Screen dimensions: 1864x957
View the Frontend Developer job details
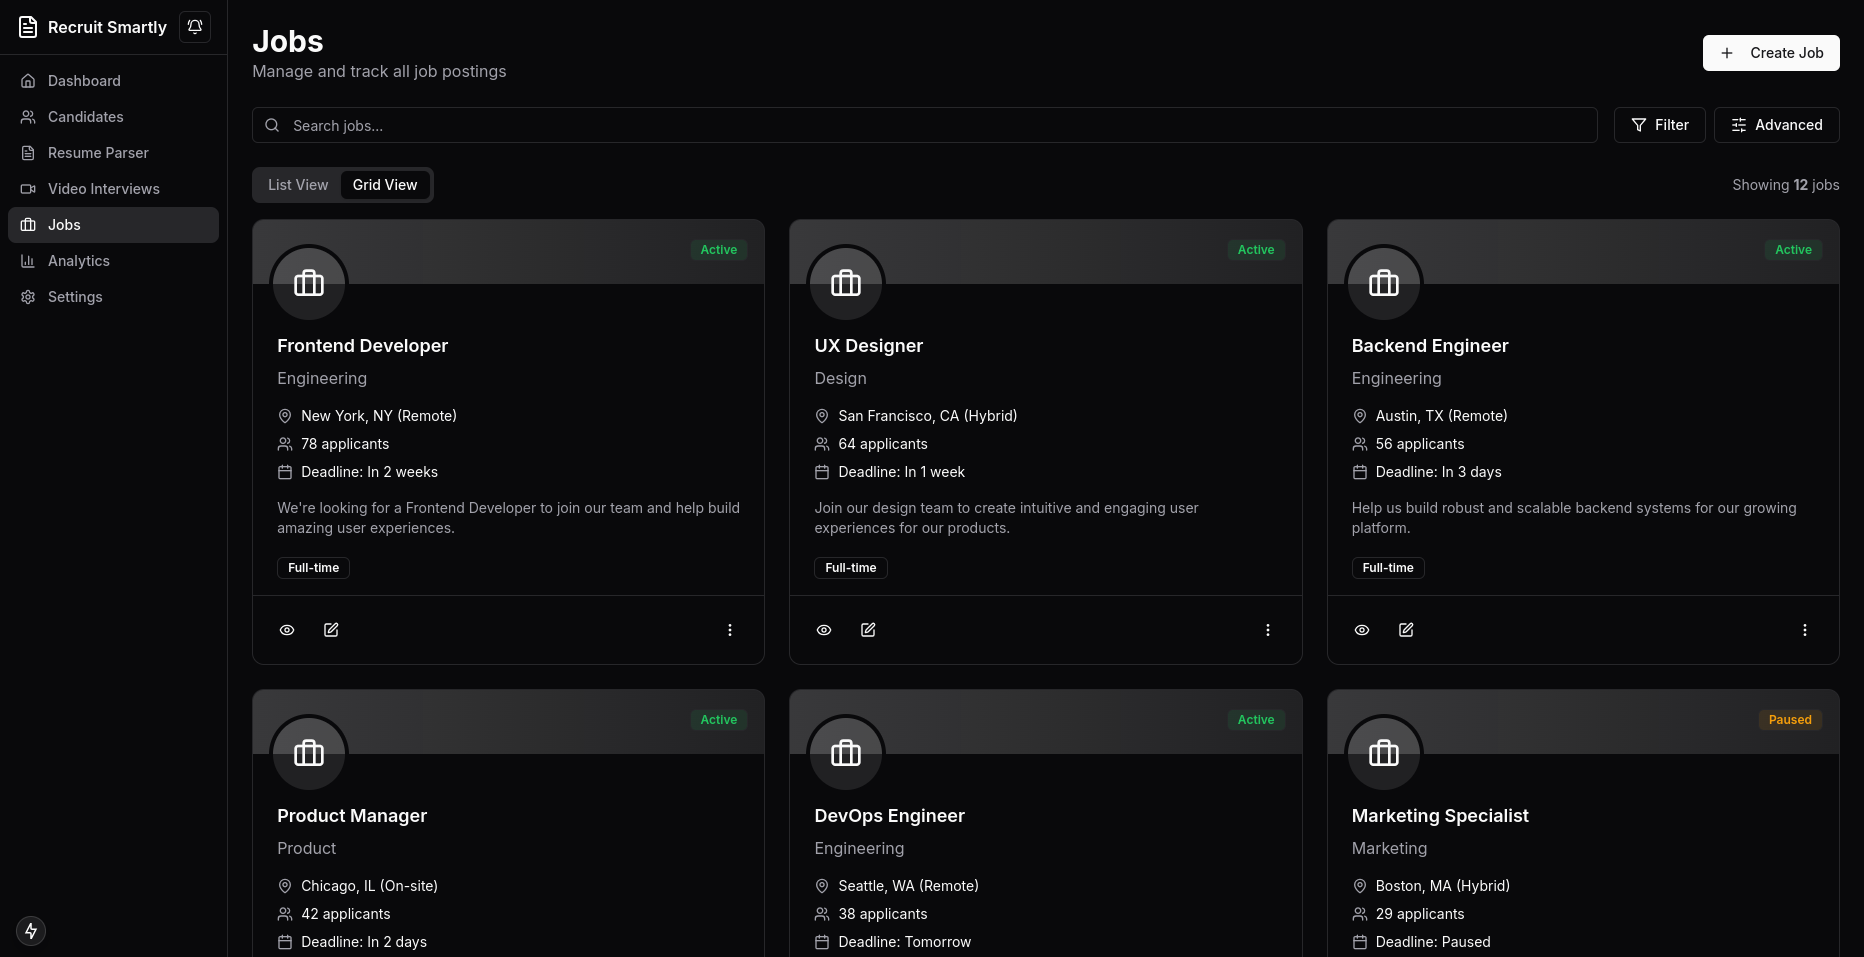point(287,630)
